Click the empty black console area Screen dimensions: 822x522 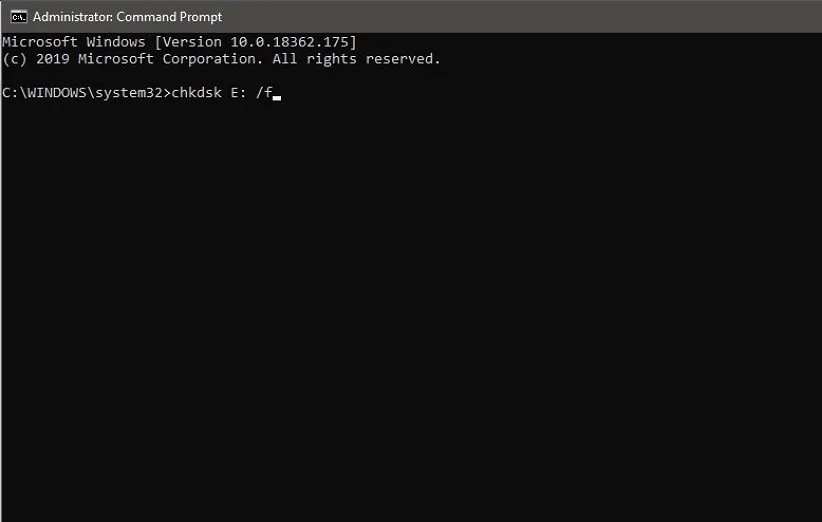pos(410,320)
